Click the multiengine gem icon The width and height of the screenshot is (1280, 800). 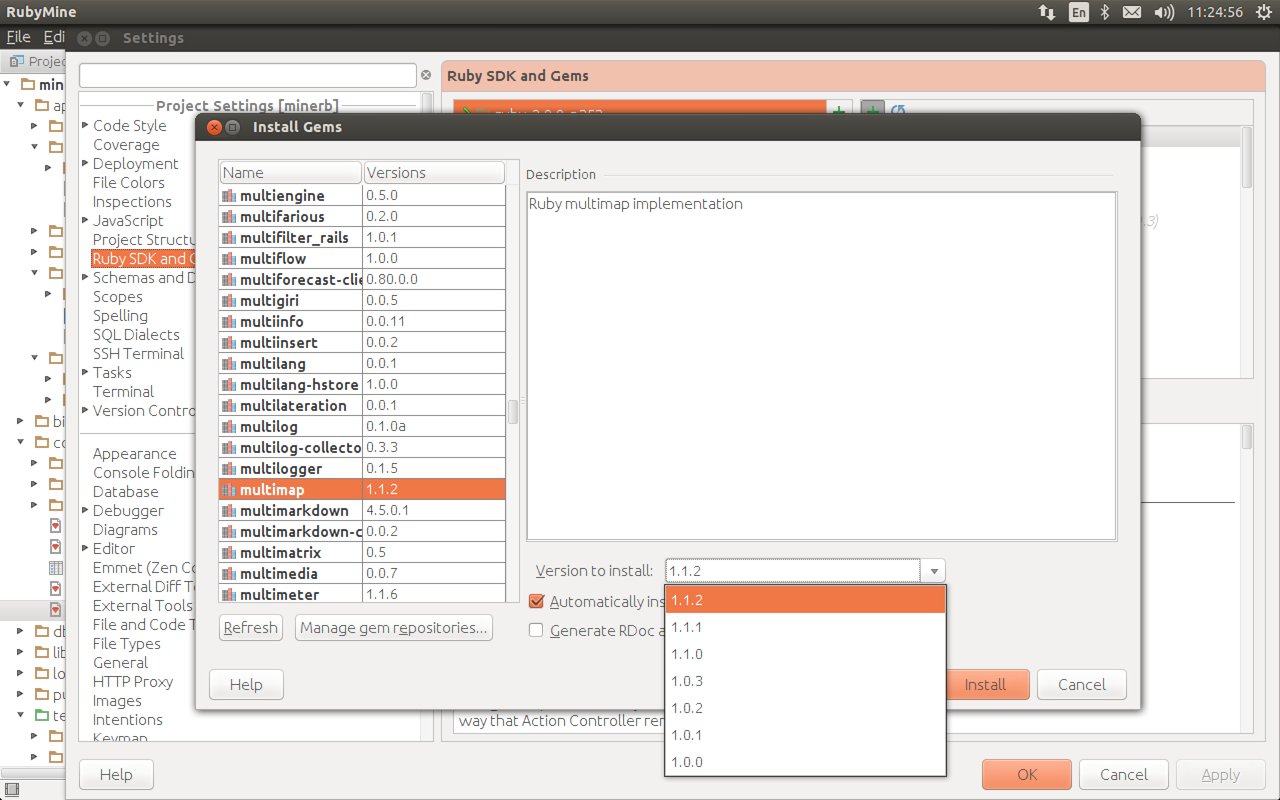[x=229, y=196]
